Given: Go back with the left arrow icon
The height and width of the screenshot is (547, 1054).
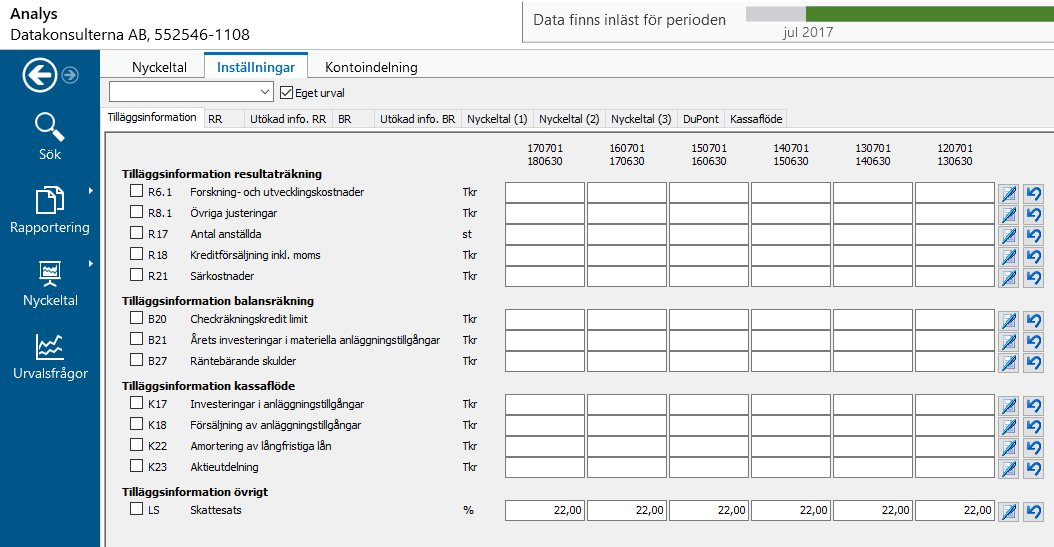Looking at the screenshot, I should coord(40,75).
